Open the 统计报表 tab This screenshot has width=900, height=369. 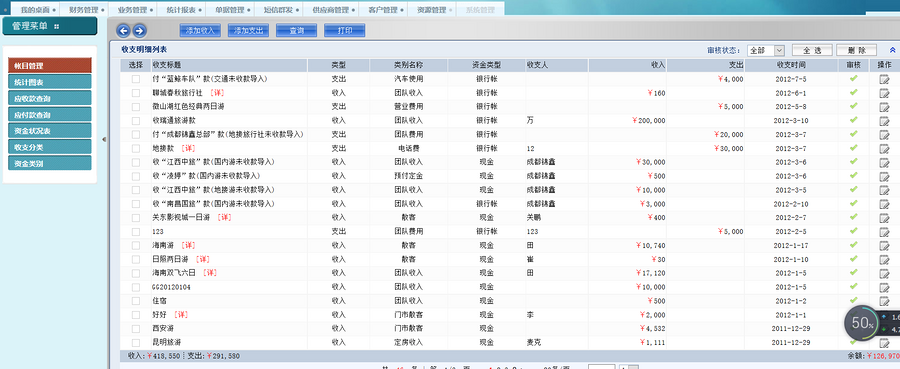[181, 10]
